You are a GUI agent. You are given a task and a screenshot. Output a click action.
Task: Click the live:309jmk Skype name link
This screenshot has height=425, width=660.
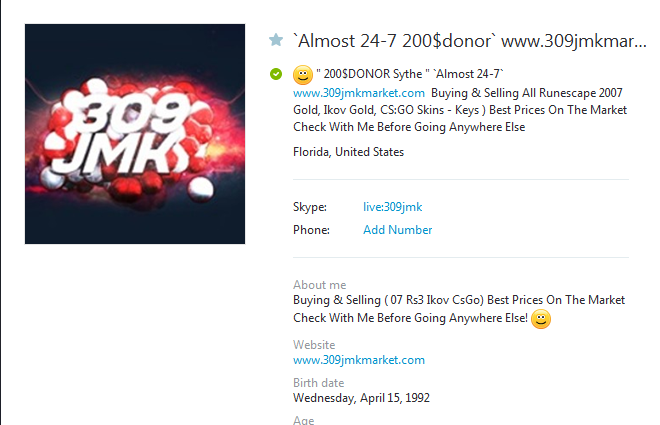[x=392, y=207]
